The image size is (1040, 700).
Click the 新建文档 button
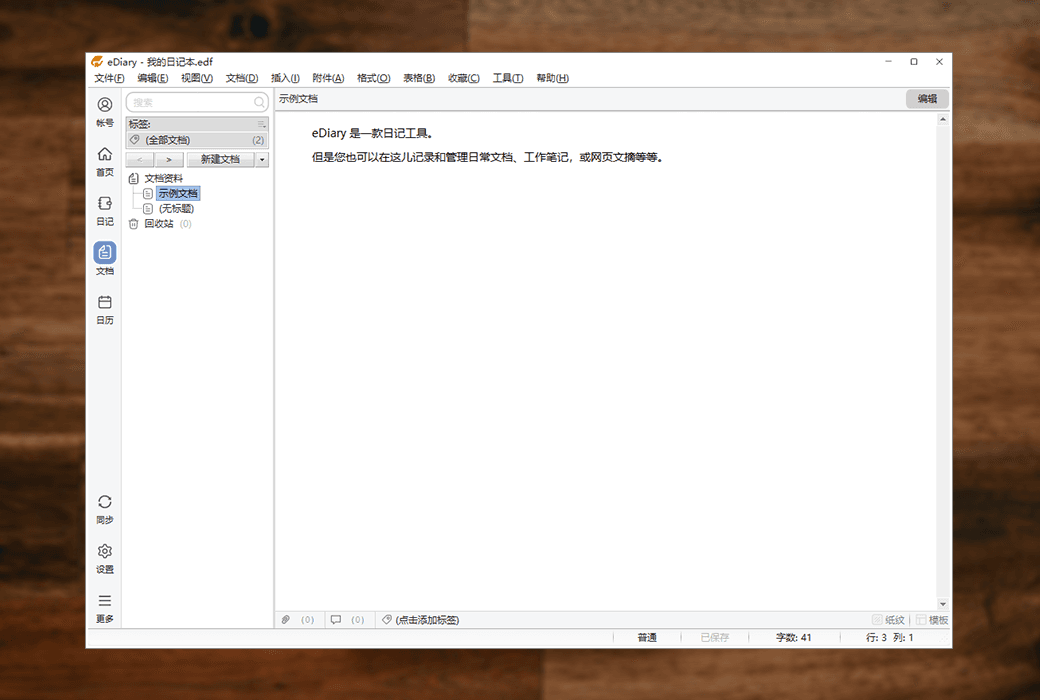(x=220, y=159)
